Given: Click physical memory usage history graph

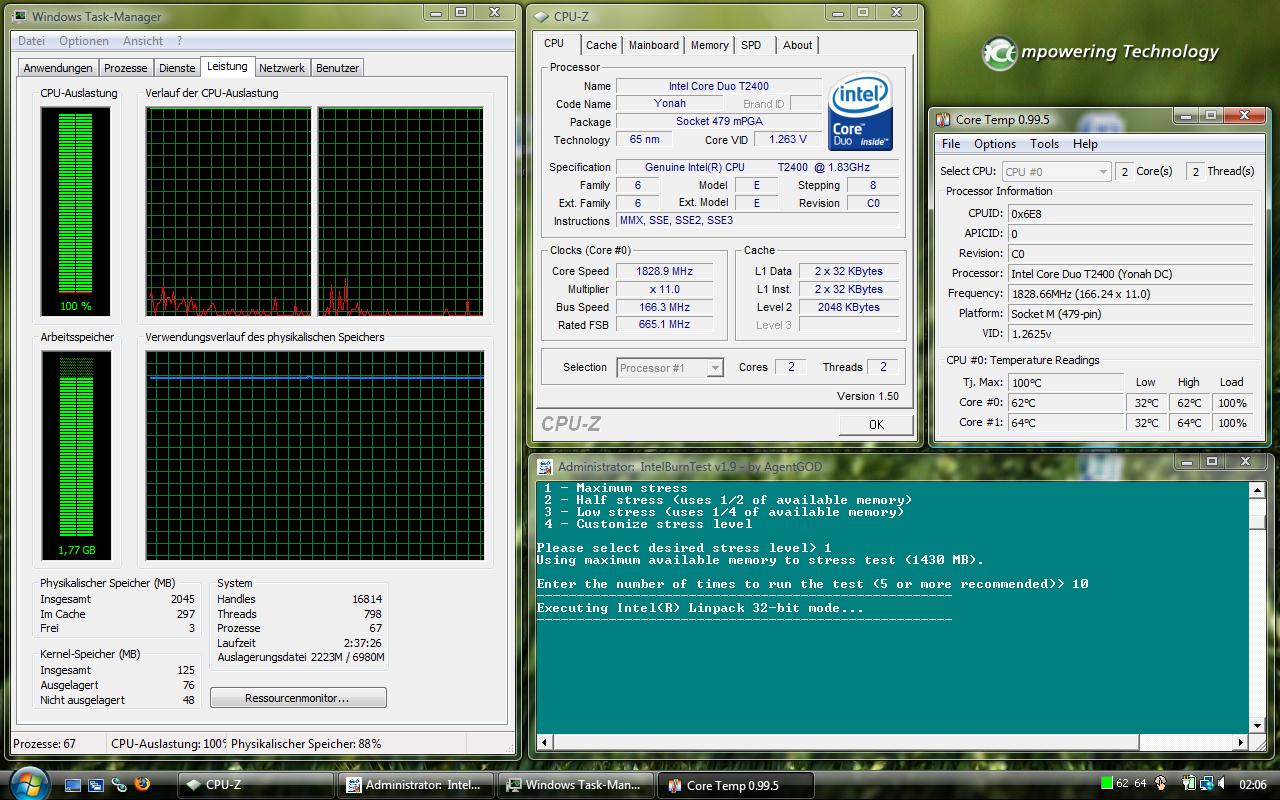Looking at the screenshot, I should 315,455.
